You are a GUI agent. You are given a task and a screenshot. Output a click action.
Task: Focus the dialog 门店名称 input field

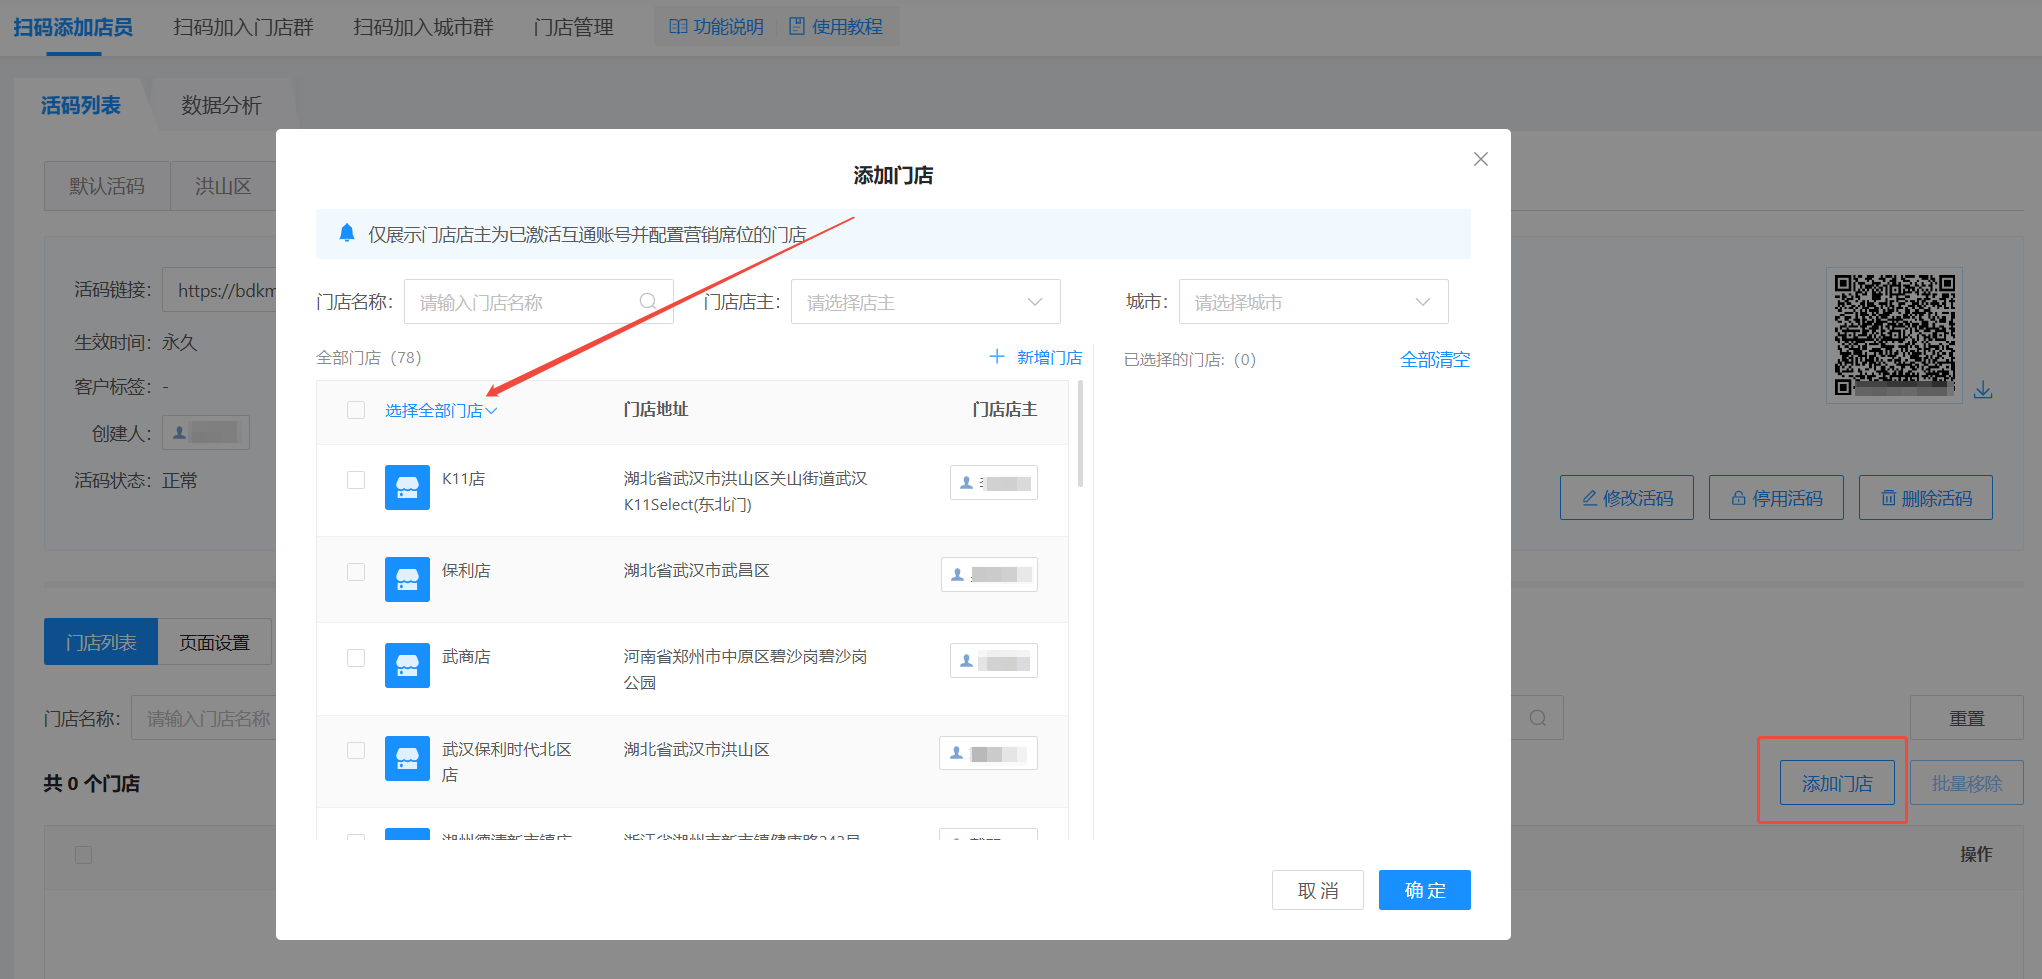pyautogui.click(x=539, y=302)
